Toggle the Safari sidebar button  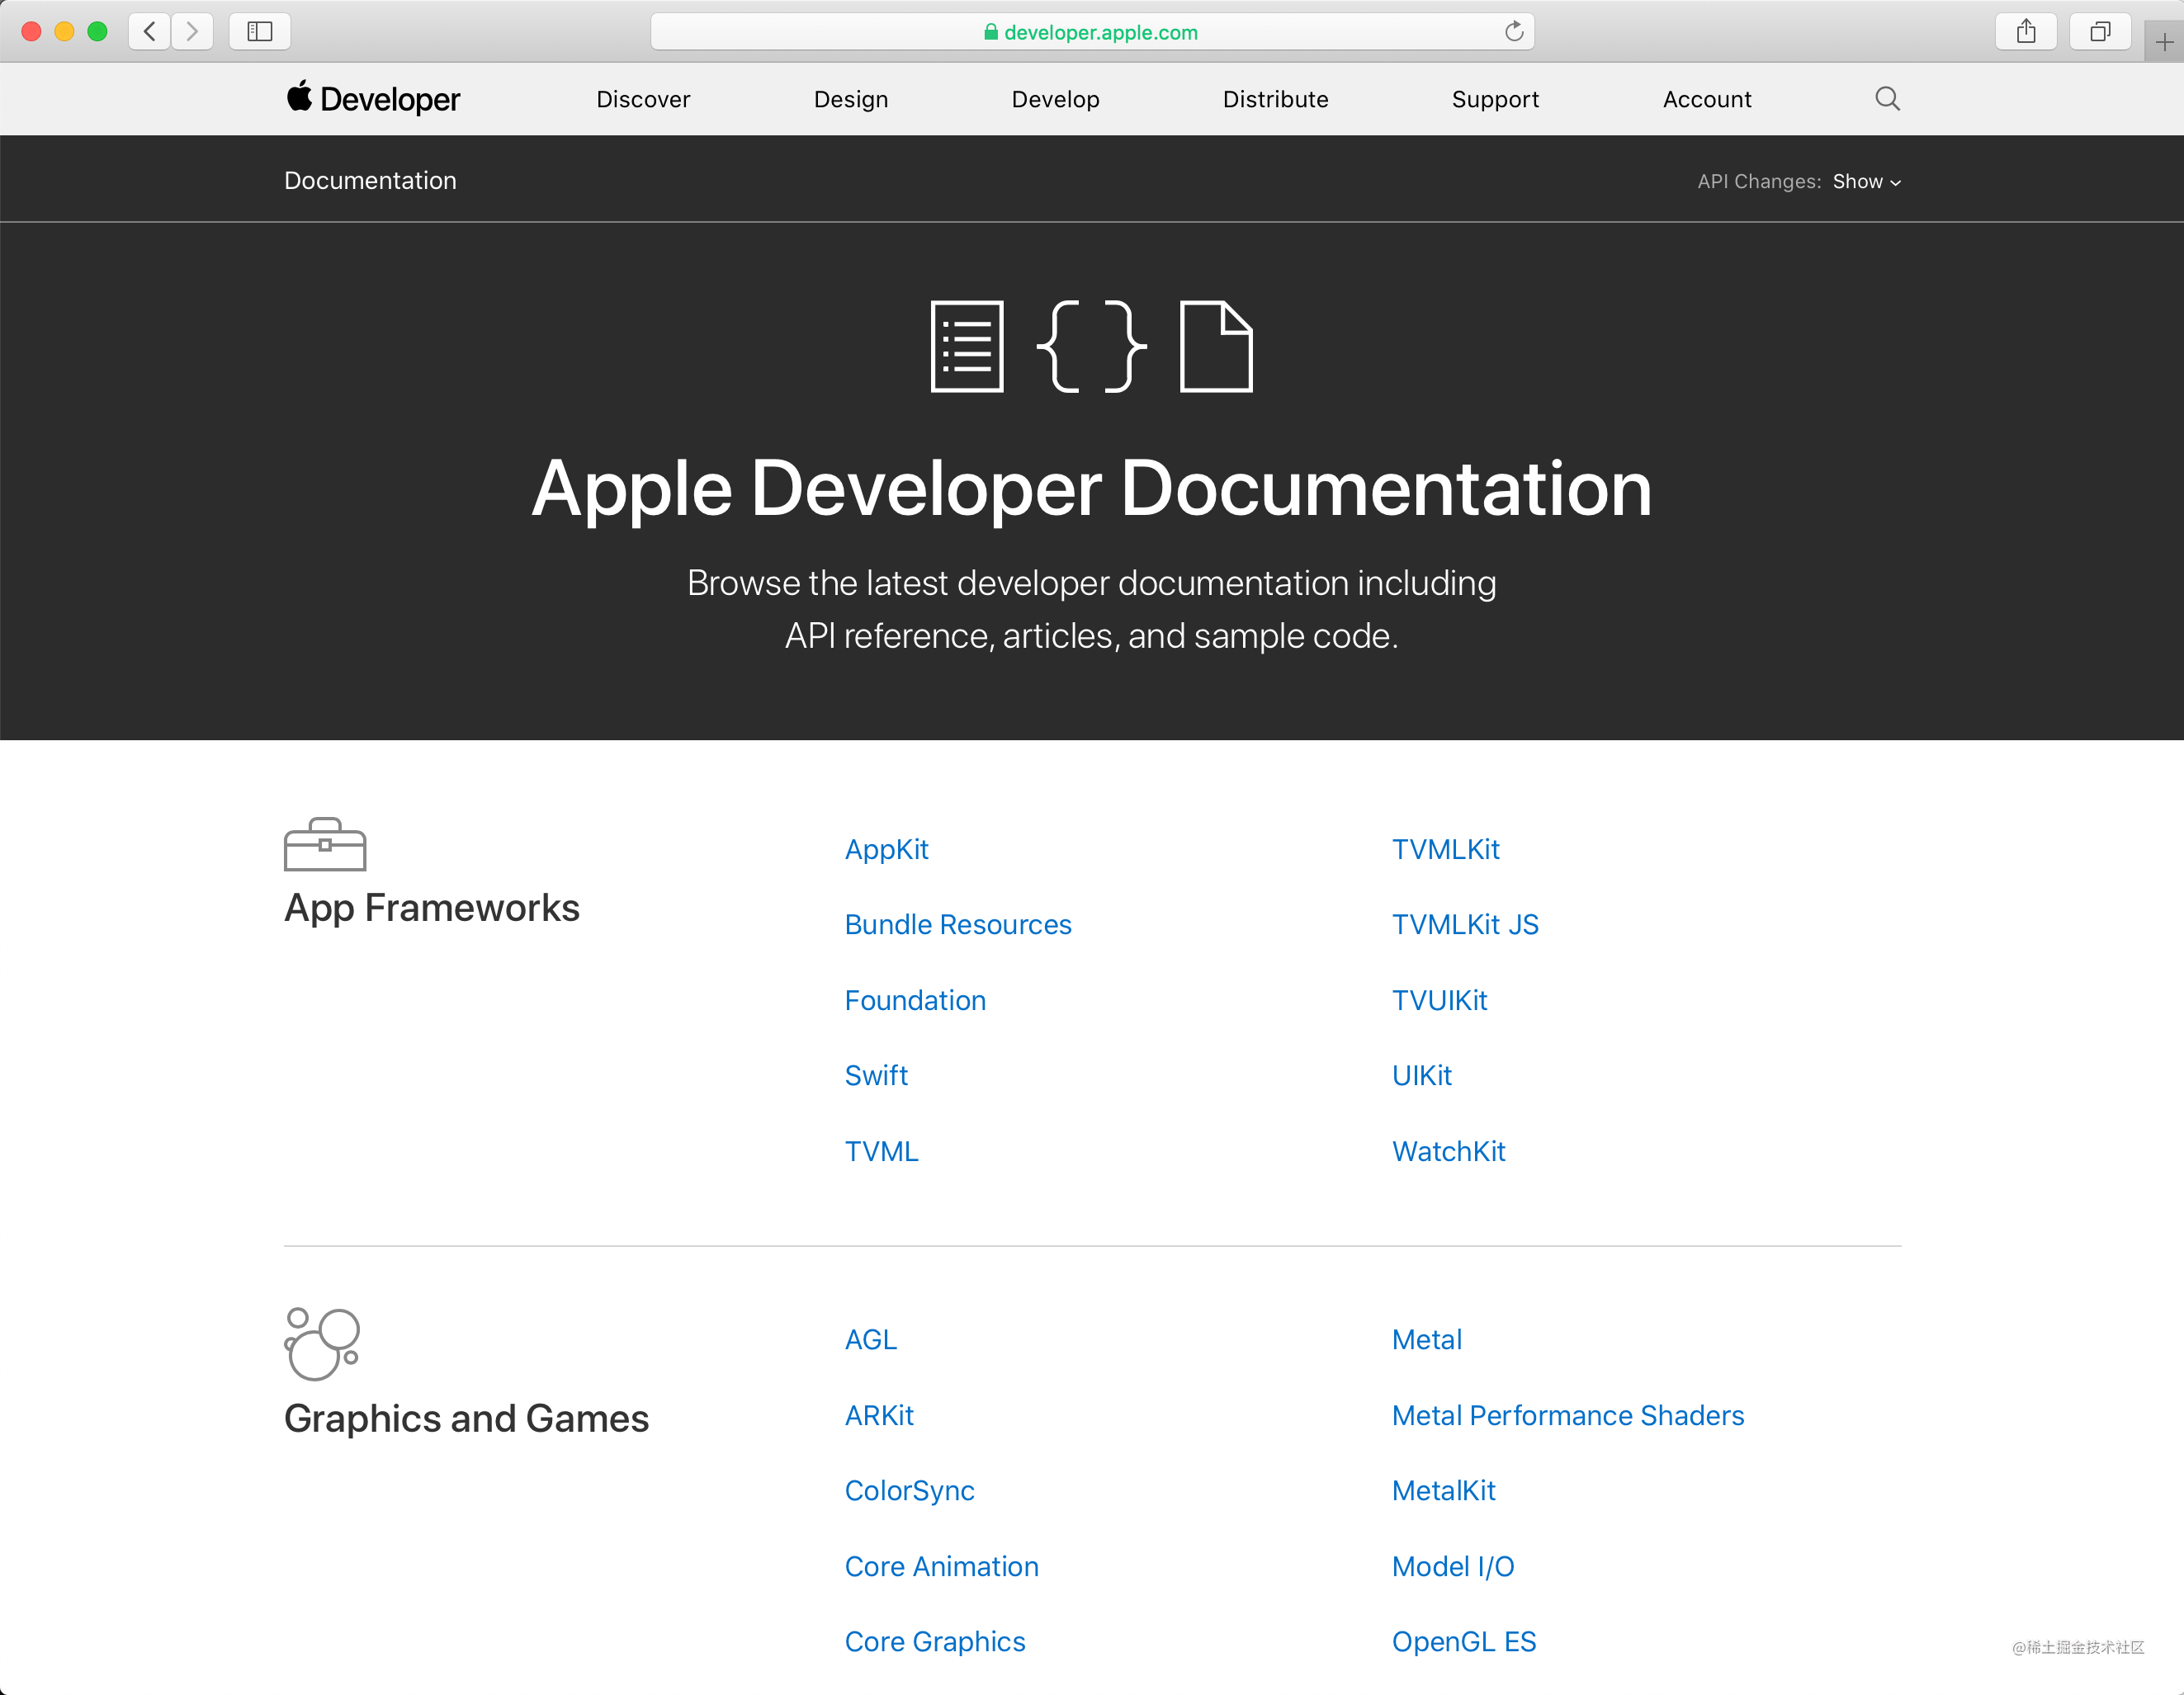260,32
